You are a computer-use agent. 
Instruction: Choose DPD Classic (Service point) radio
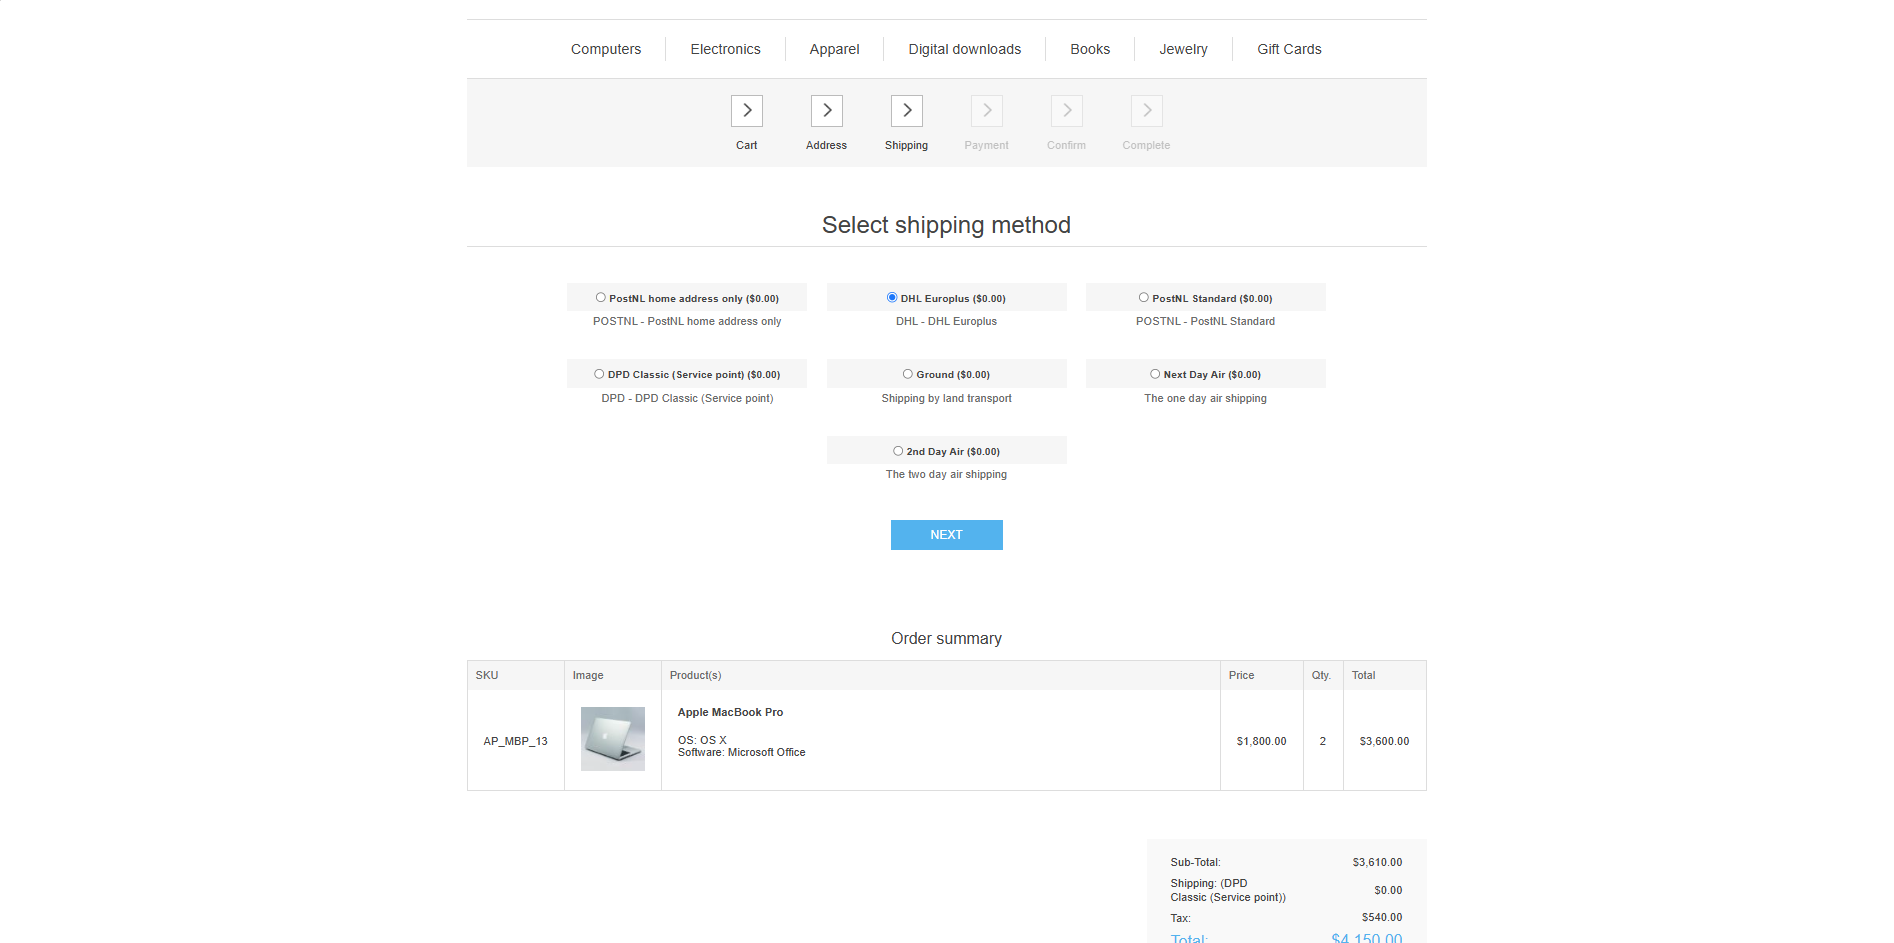pyautogui.click(x=599, y=374)
